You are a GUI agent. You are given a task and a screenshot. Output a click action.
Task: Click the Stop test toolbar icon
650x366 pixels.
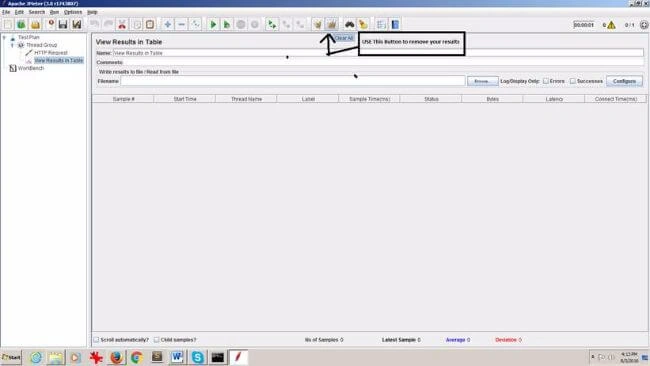click(241, 24)
